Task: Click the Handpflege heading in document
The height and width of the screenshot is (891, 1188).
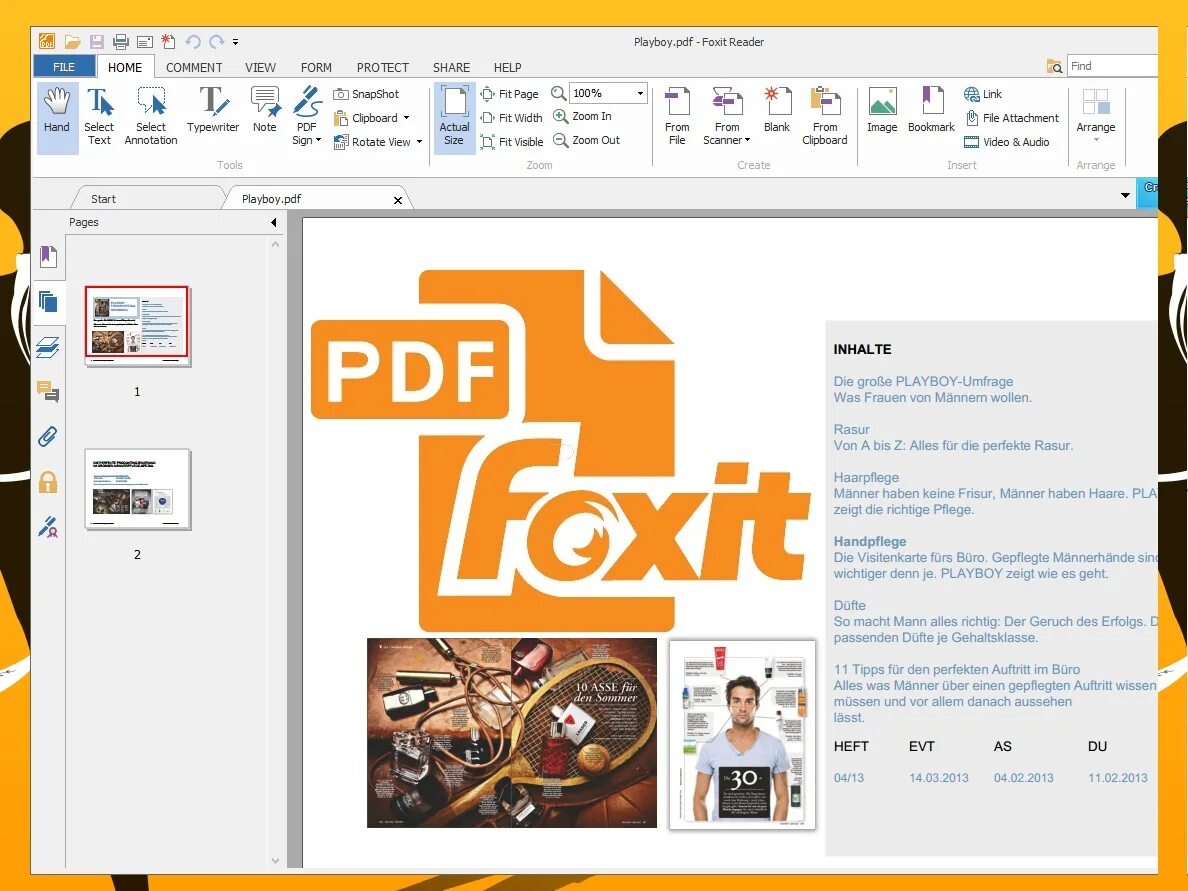Action: pyautogui.click(x=869, y=541)
